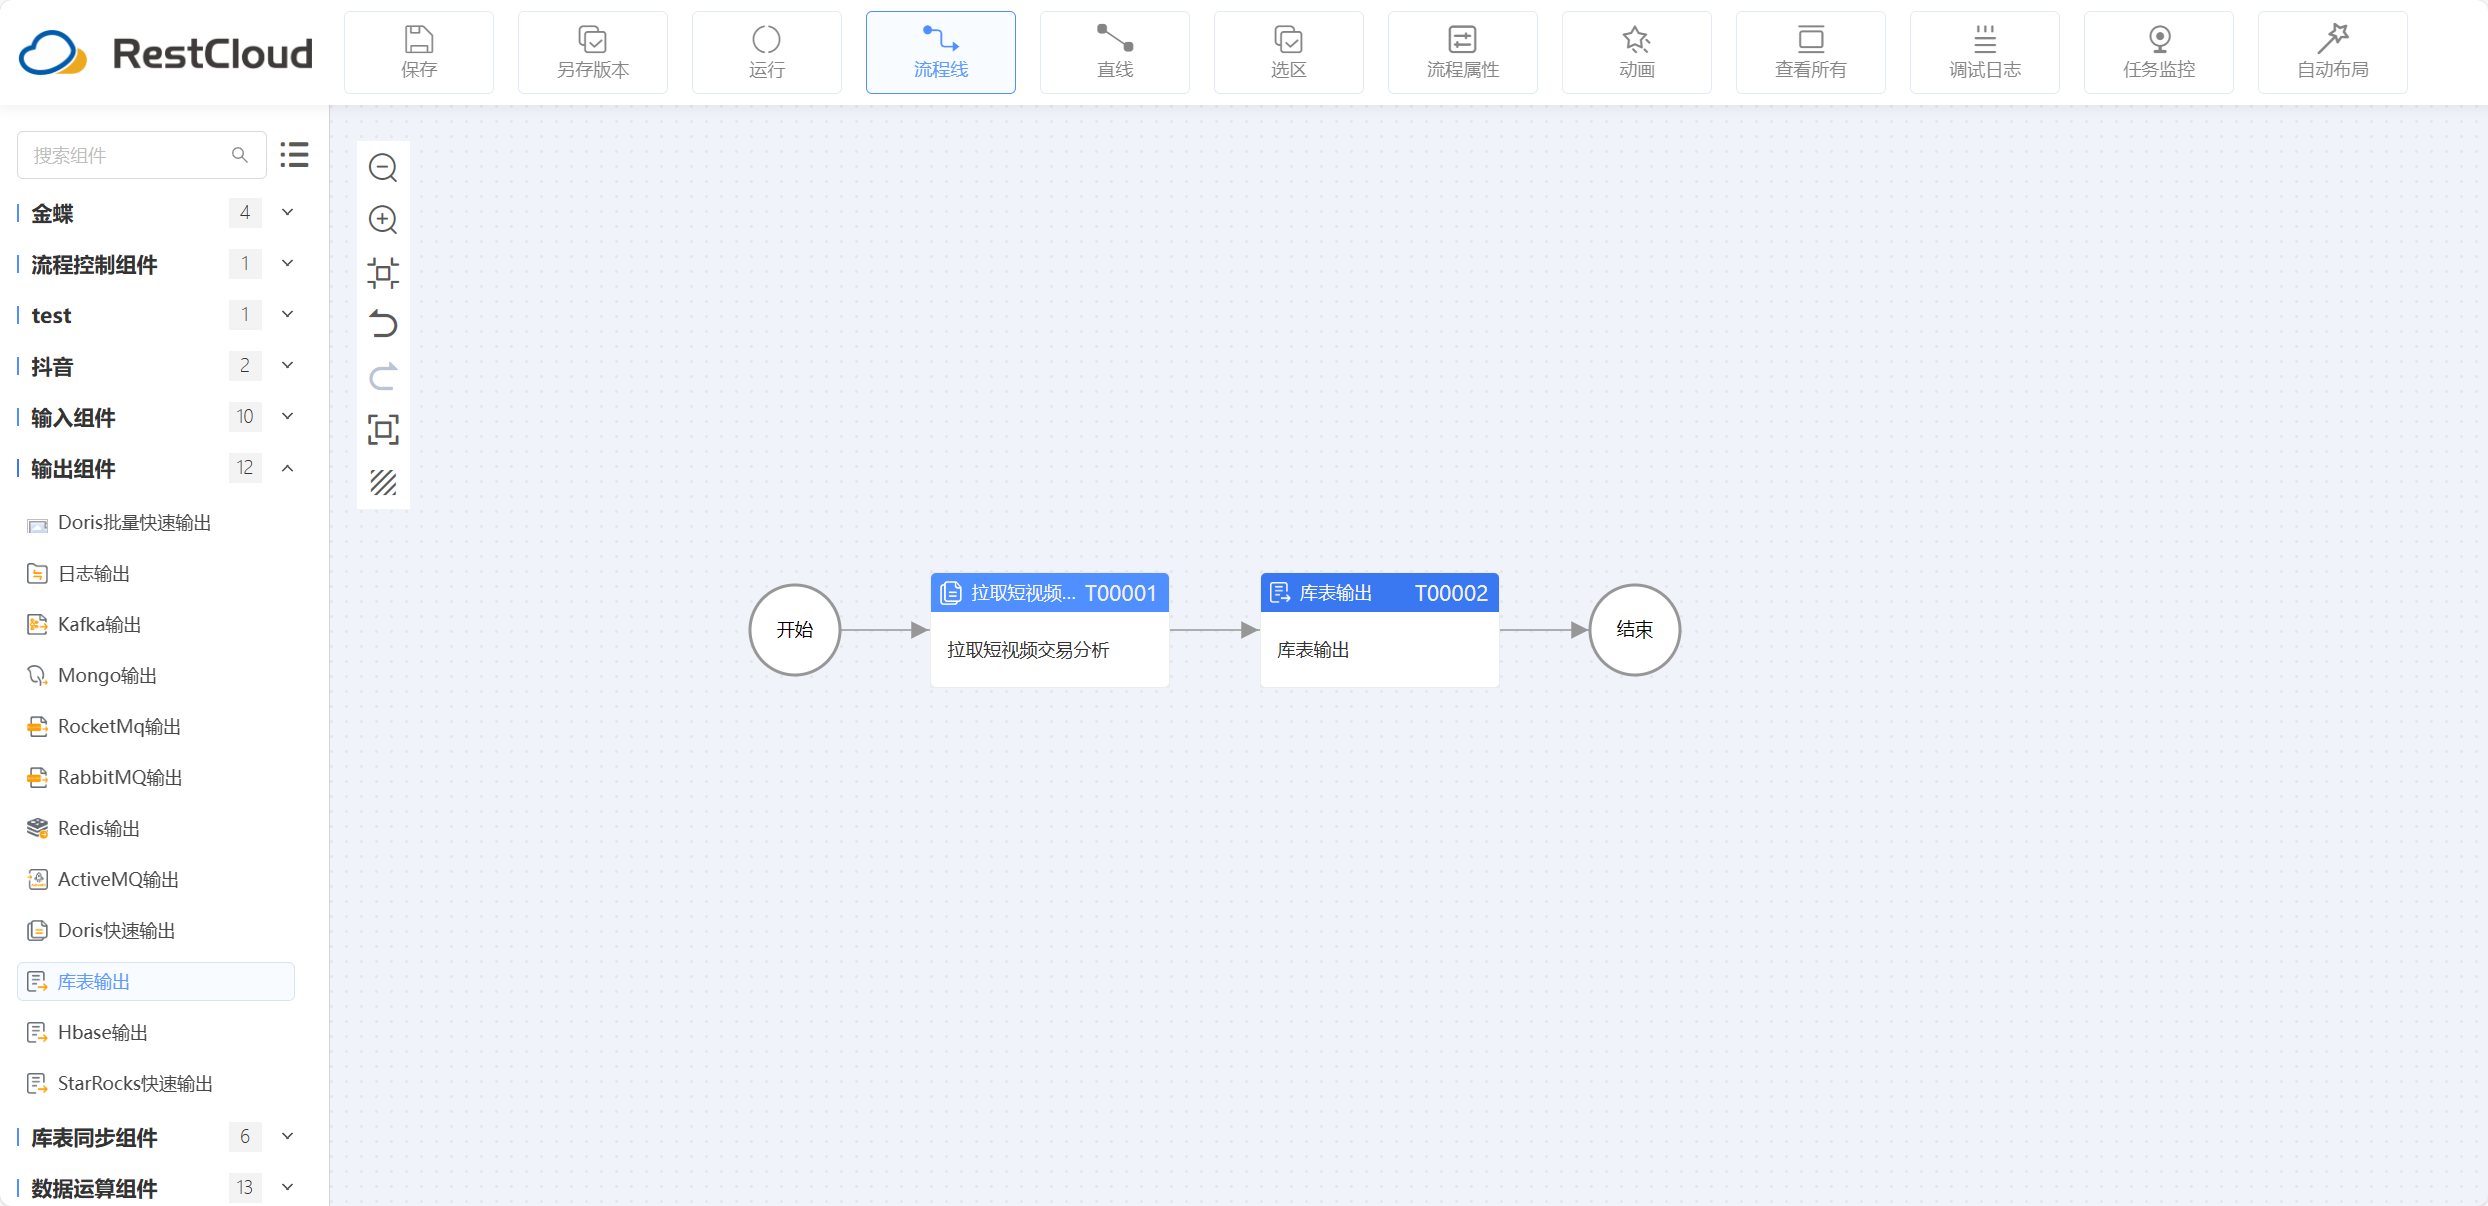The width and height of the screenshot is (2488, 1206).
Task: Click the zoom out magnifier icon
Action: click(383, 168)
